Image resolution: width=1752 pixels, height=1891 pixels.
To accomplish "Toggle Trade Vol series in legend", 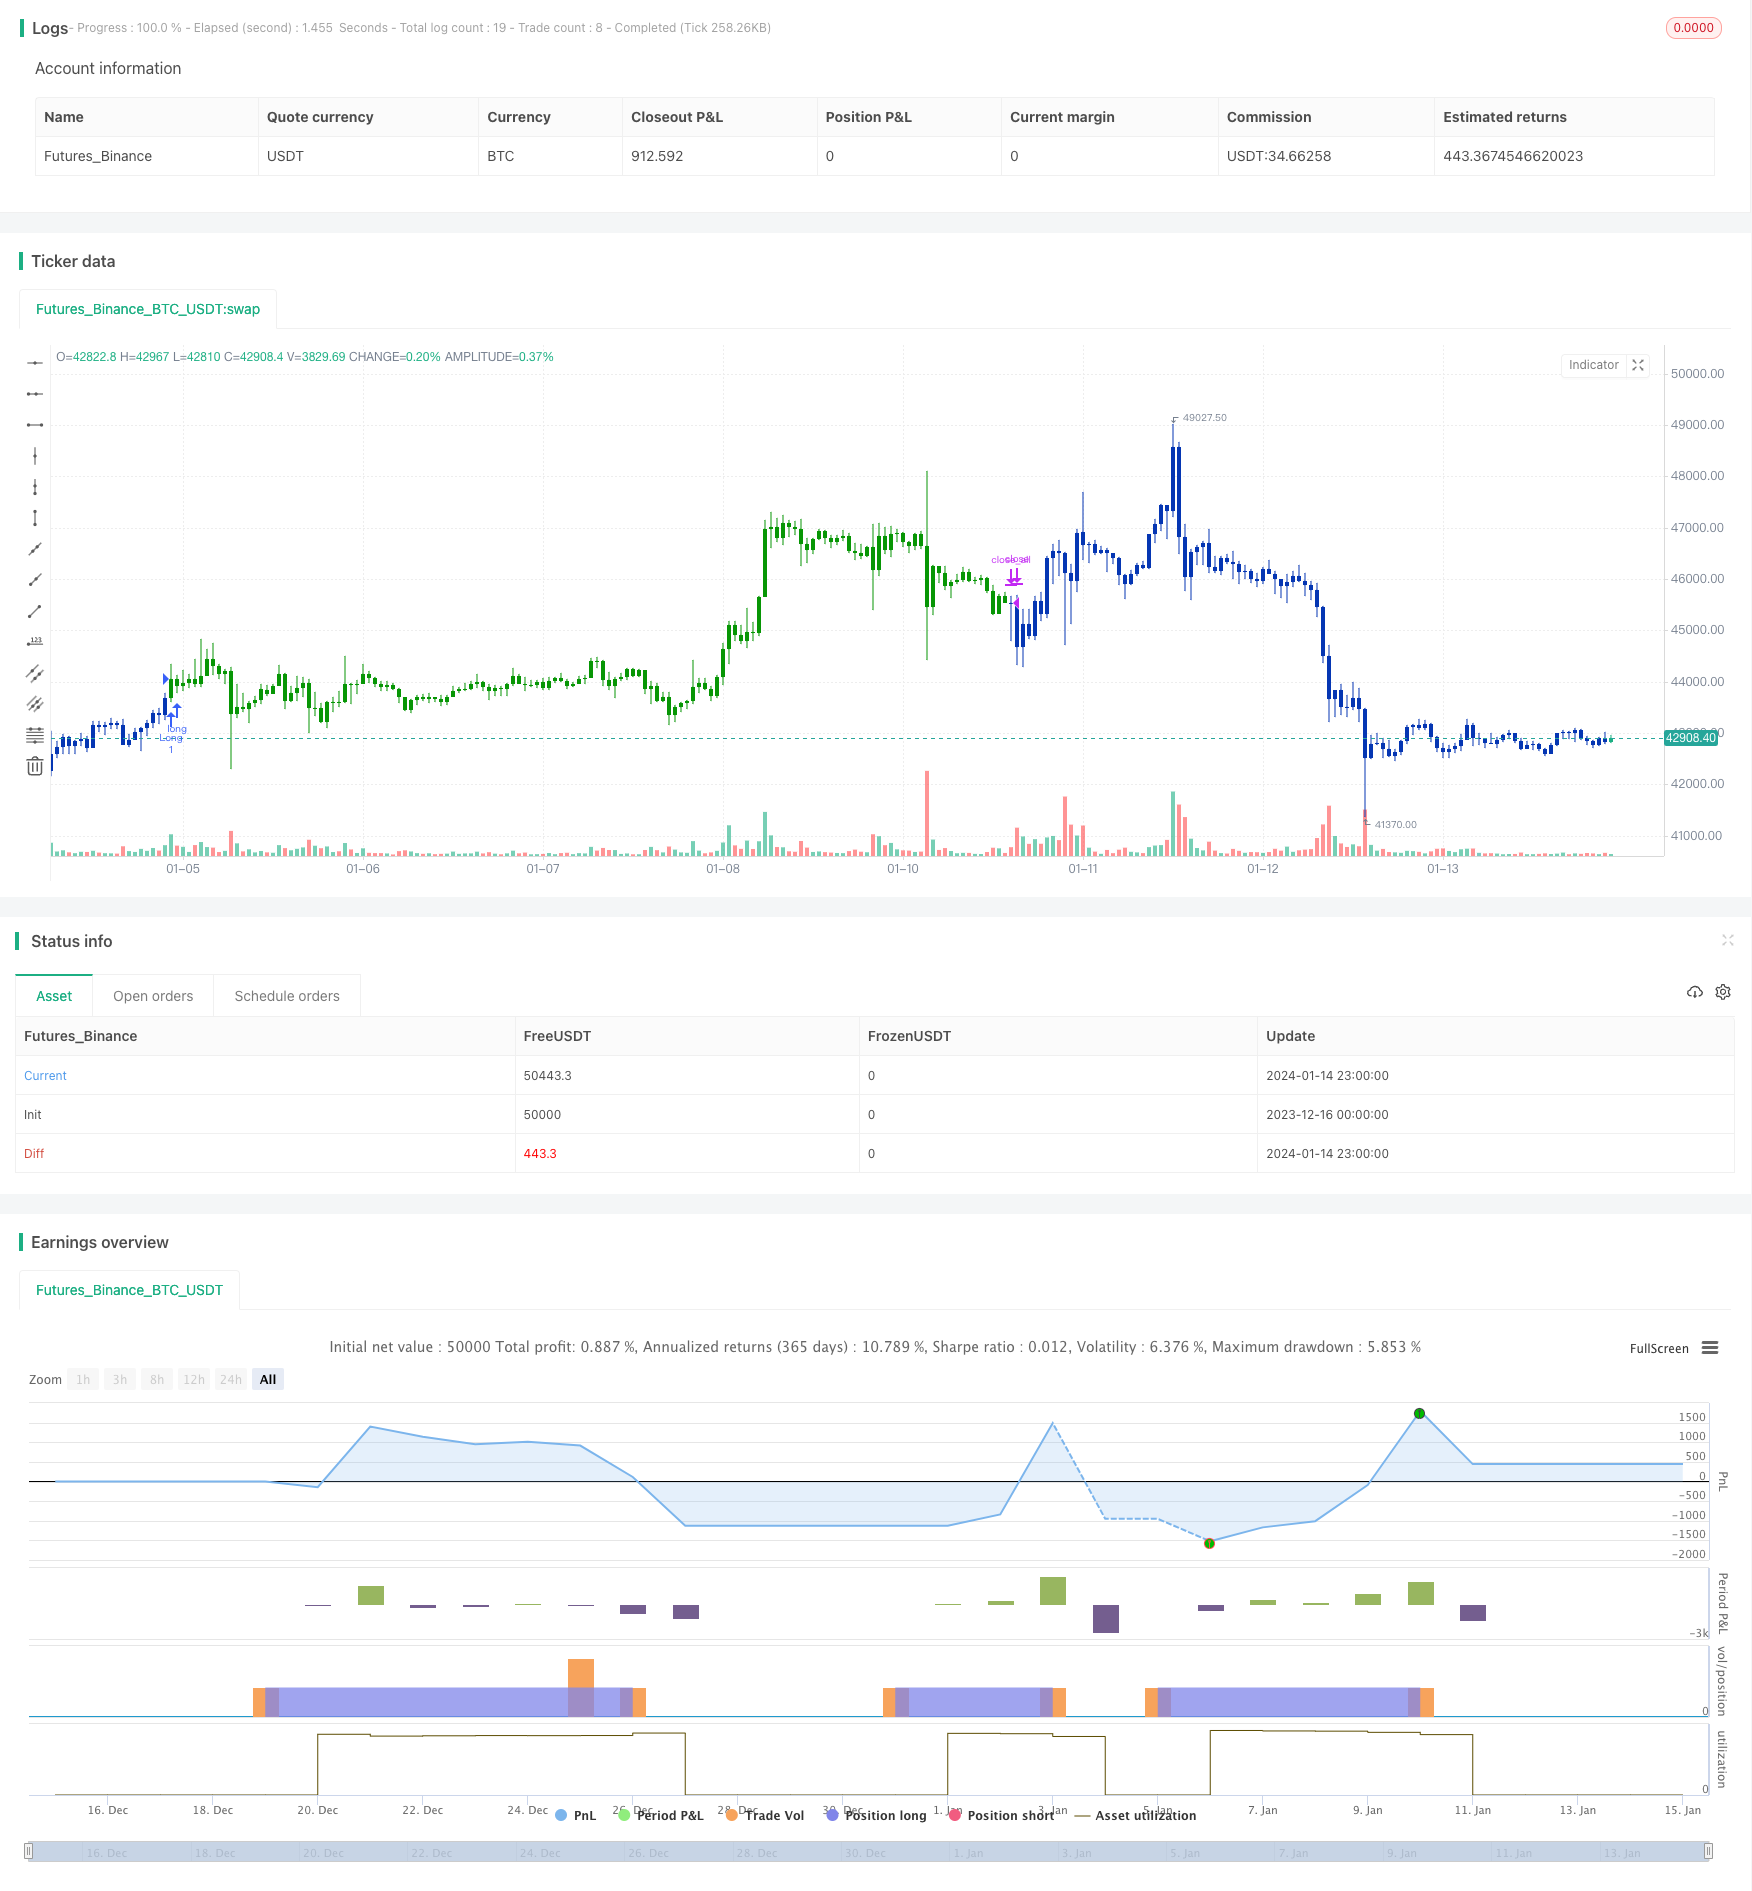I will (x=765, y=1815).
